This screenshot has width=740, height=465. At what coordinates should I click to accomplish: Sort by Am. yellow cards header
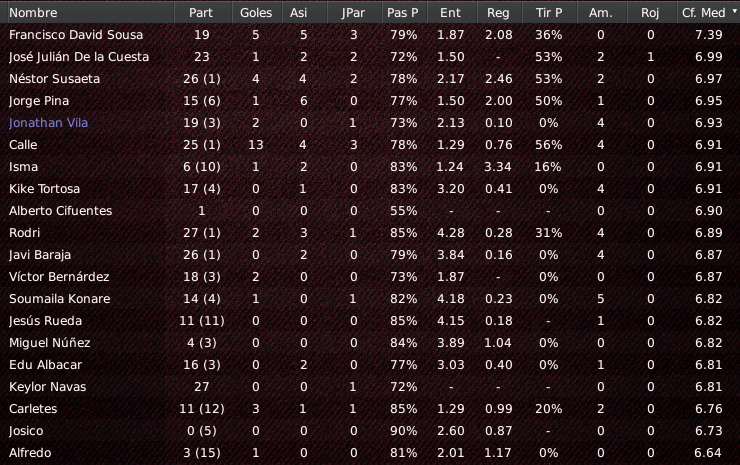(602, 13)
